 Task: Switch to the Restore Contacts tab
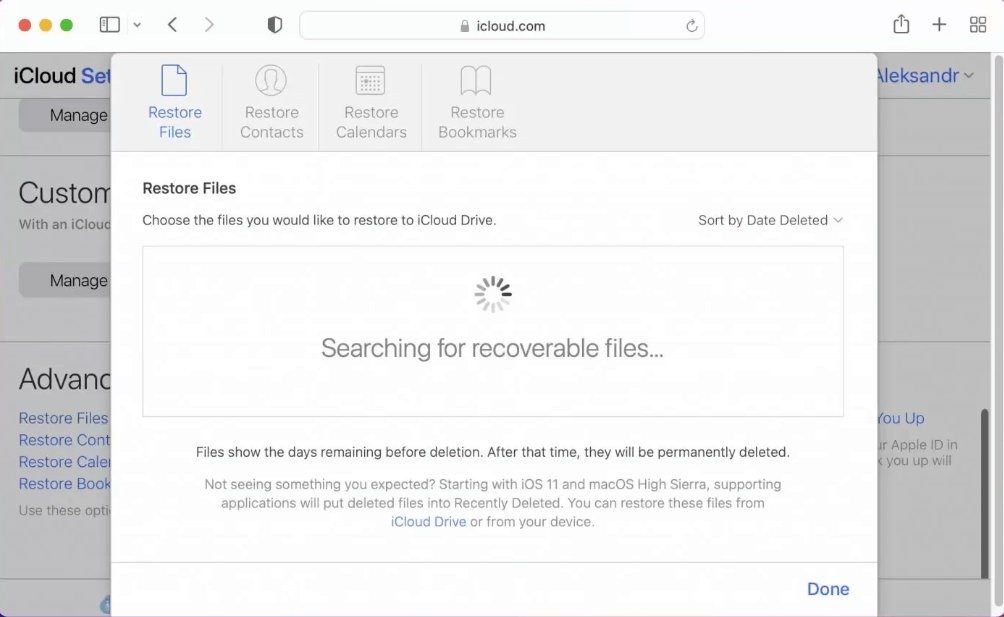pos(271,102)
